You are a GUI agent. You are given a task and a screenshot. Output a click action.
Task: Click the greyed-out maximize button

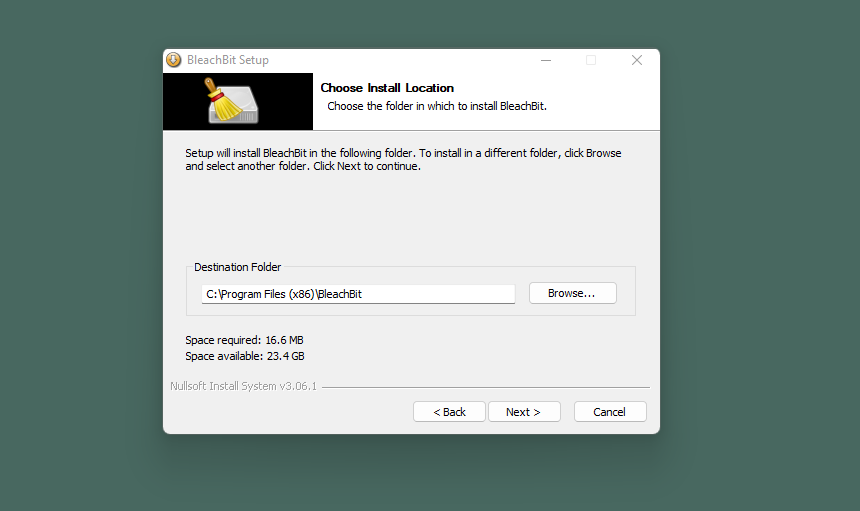[591, 60]
